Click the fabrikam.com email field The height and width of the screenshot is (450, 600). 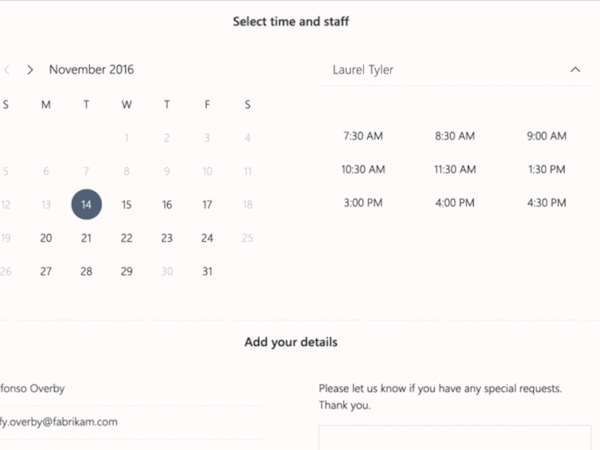[x=130, y=422]
